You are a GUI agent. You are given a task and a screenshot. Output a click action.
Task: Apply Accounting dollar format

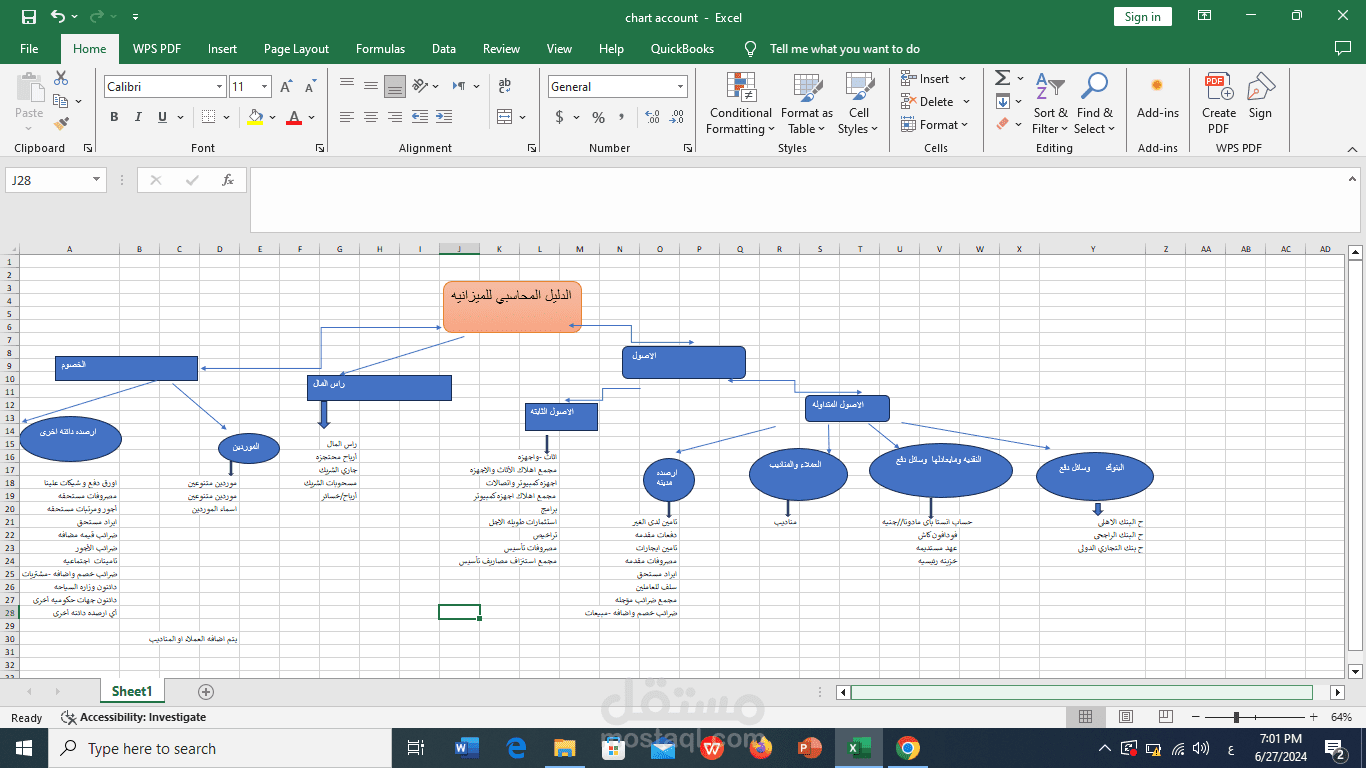click(x=560, y=117)
